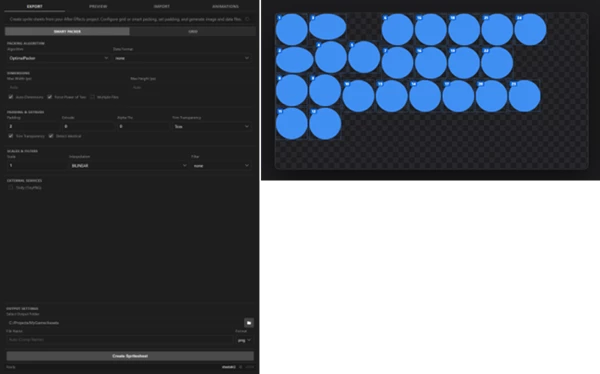Click the Extrude value field

point(88,126)
